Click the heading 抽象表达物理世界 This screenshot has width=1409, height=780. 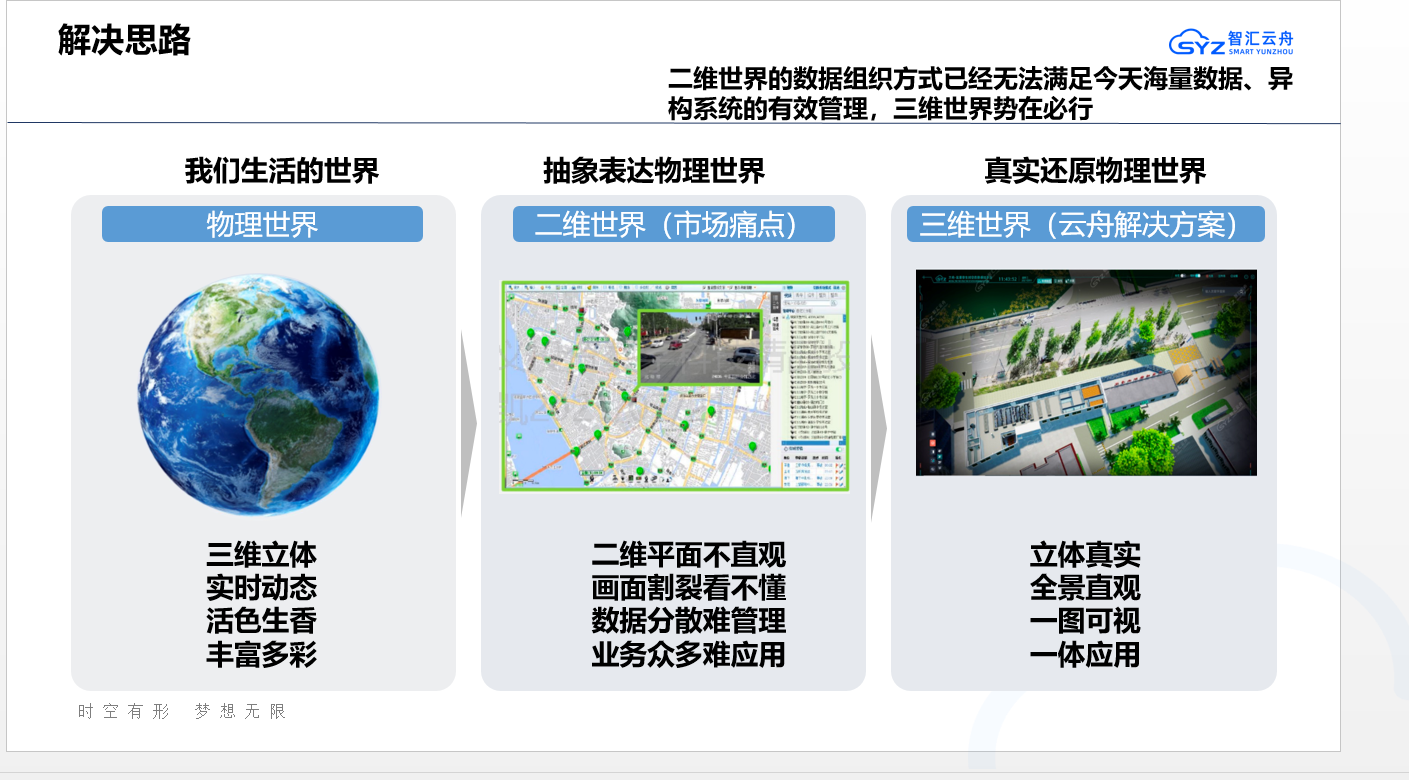click(x=654, y=171)
